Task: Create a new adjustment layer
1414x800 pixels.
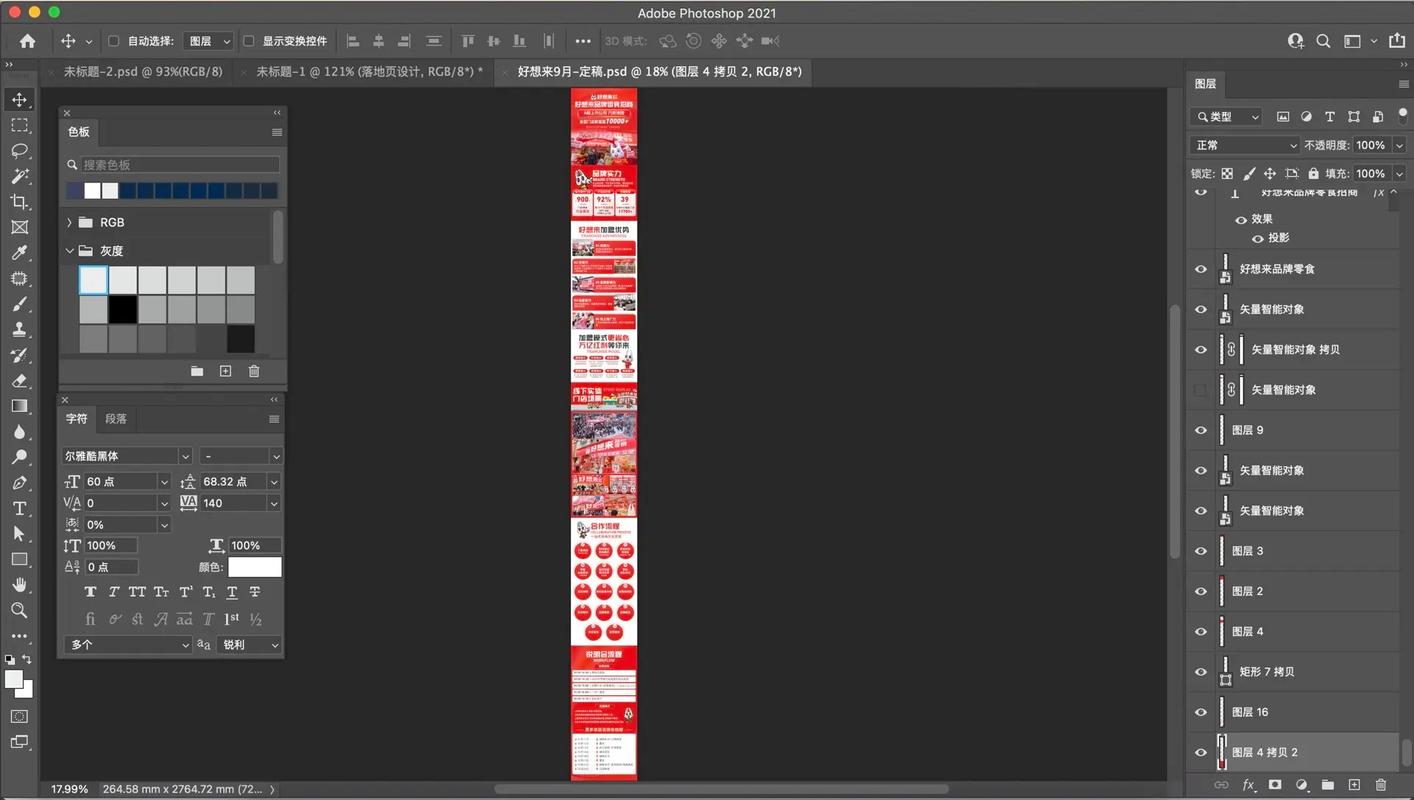Action: 1302,785
